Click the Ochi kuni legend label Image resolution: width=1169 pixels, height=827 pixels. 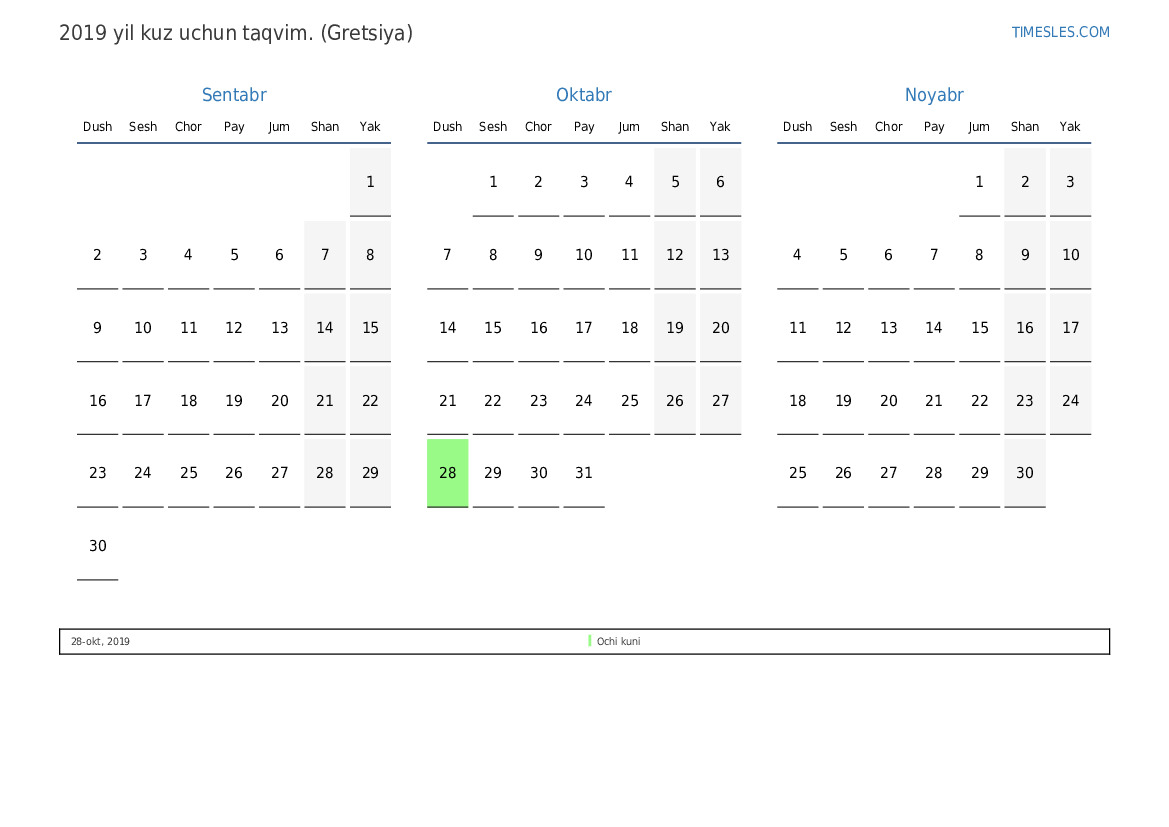click(618, 641)
